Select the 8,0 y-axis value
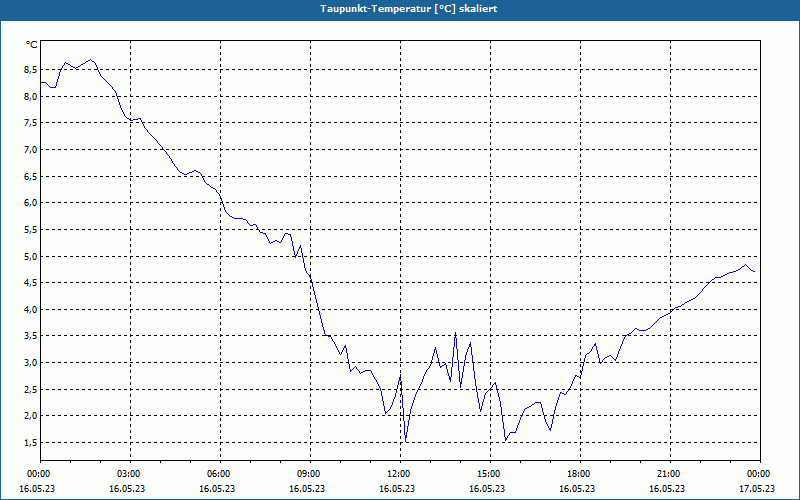Viewport: 800px width, 500px height. 31,96
